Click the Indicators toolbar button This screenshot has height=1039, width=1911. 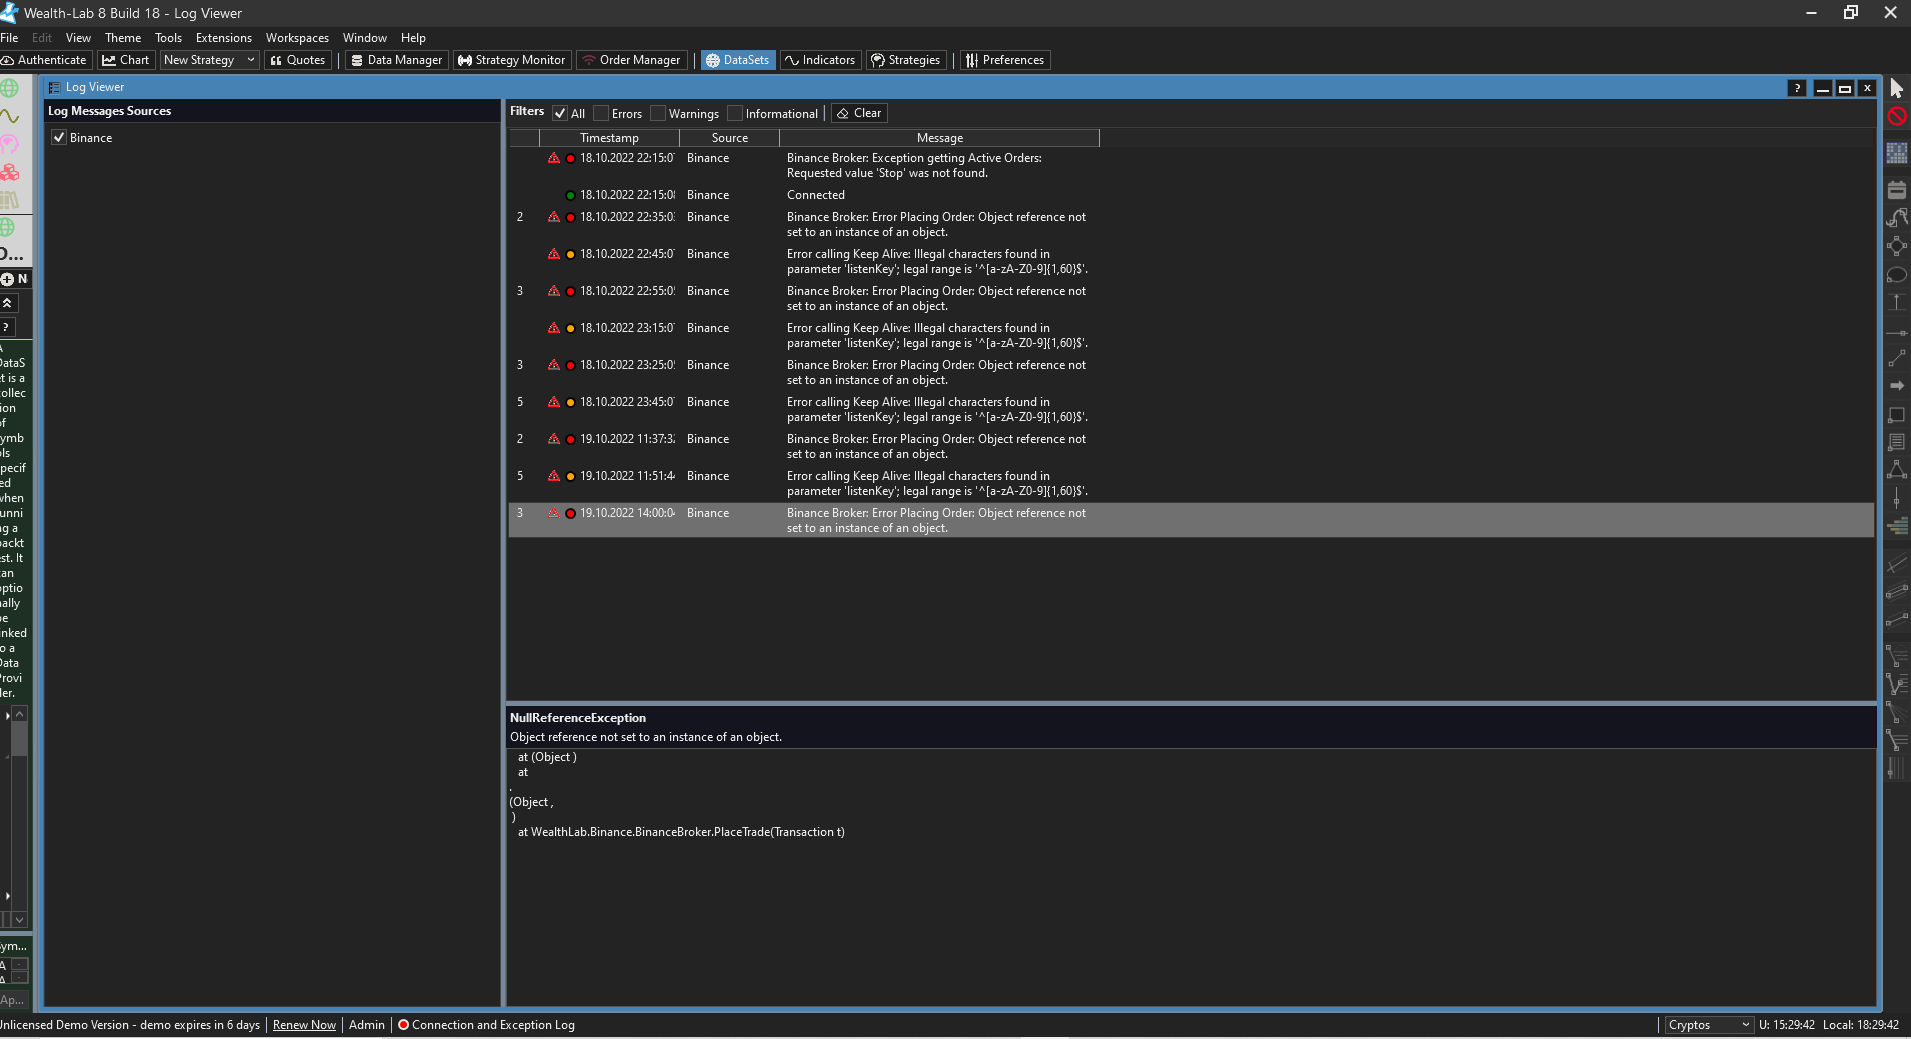819,60
